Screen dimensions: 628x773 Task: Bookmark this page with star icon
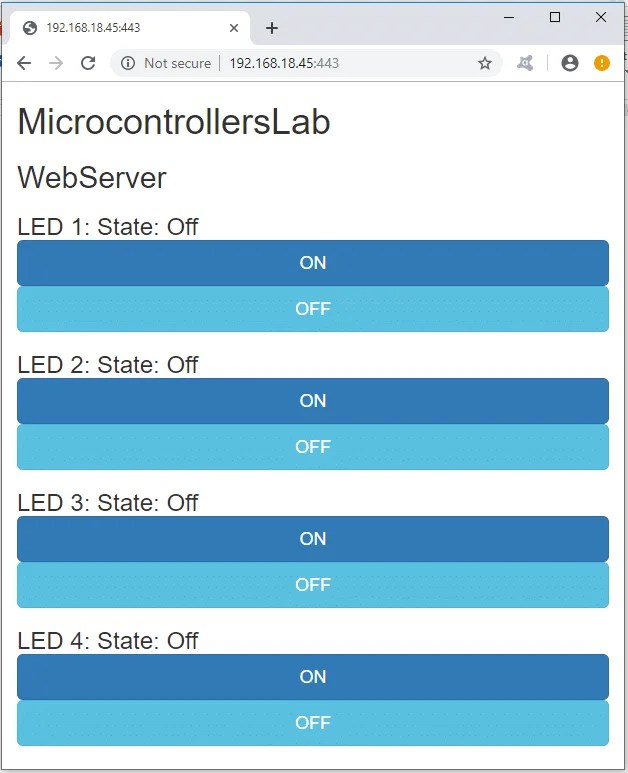(485, 63)
